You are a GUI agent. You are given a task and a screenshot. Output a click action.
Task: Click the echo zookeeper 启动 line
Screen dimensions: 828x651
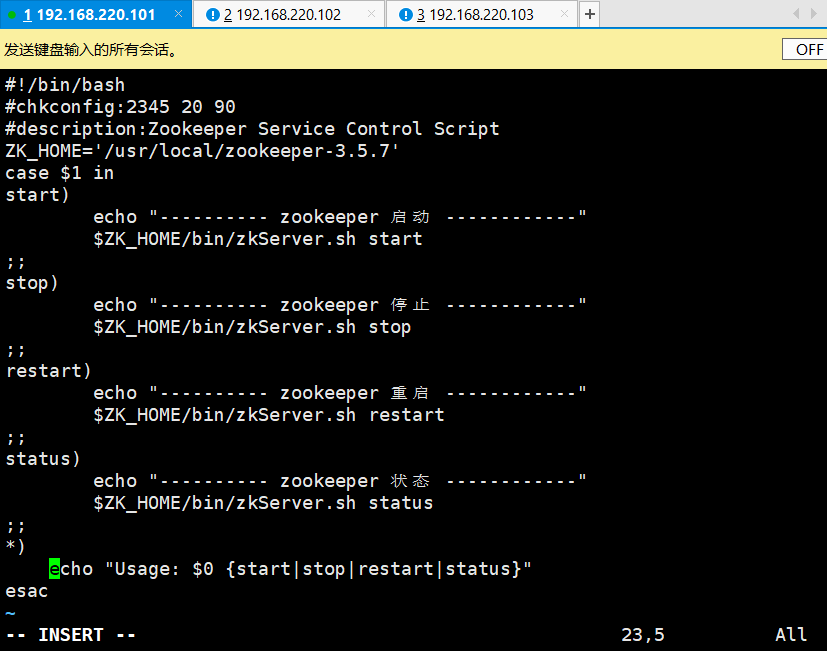click(340, 217)
